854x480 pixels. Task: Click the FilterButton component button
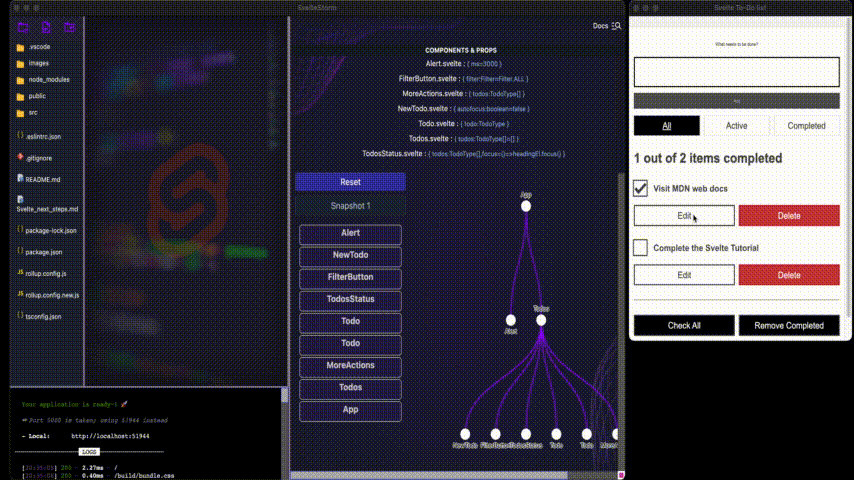click(x=350, y=278)
